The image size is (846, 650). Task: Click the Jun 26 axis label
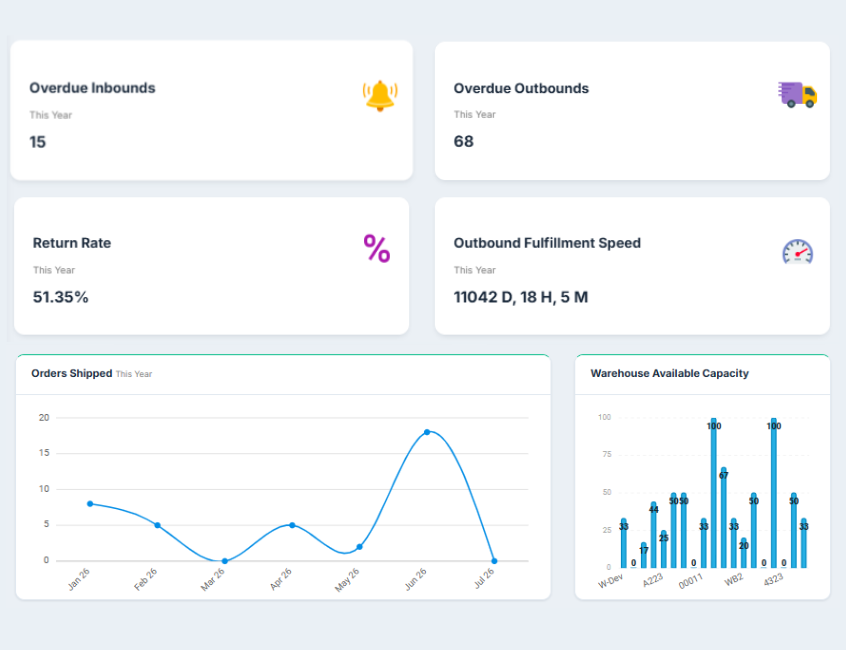[415, 579]
